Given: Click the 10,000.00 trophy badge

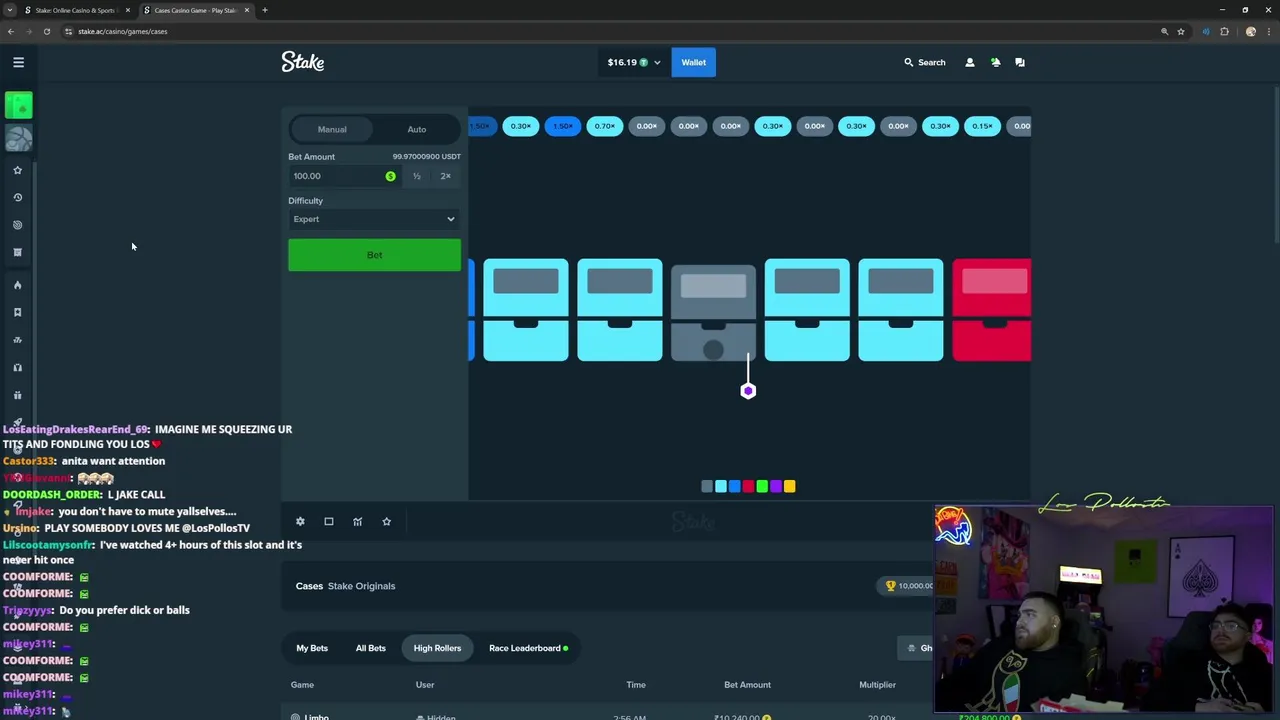Looking at the screenshot, I should tap(908, 586).
